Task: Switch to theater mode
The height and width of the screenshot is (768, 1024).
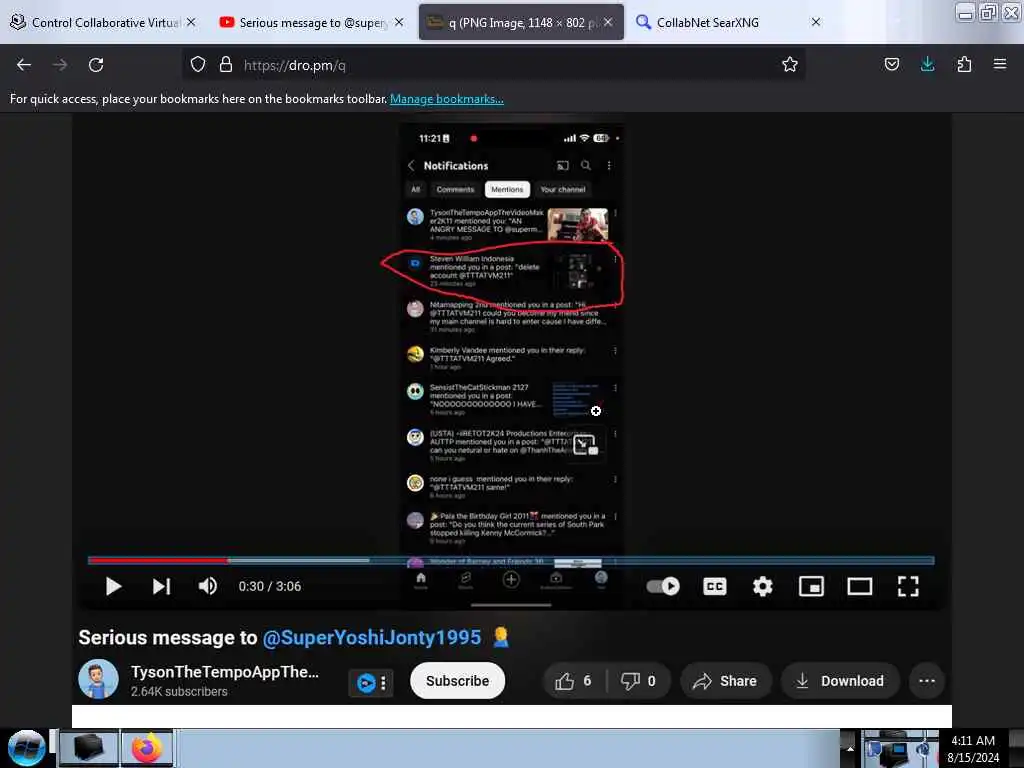Action: 859,586
